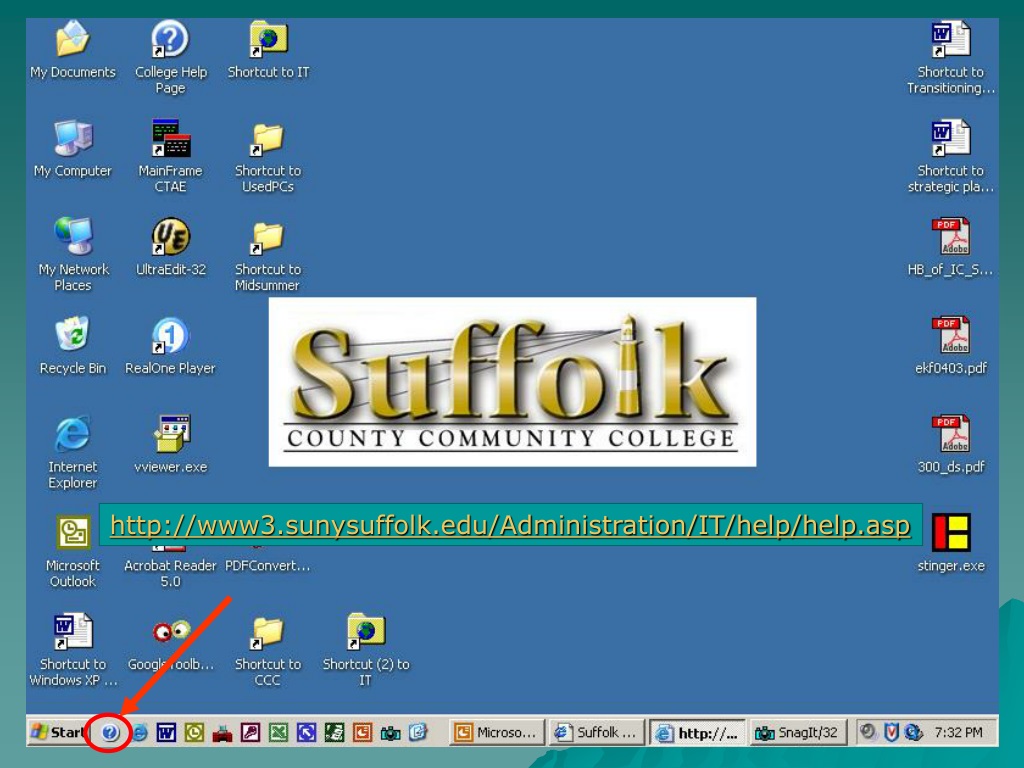
Task: Switch to the Microso... PowerPoint taskbar button
Action: (496, 733)
